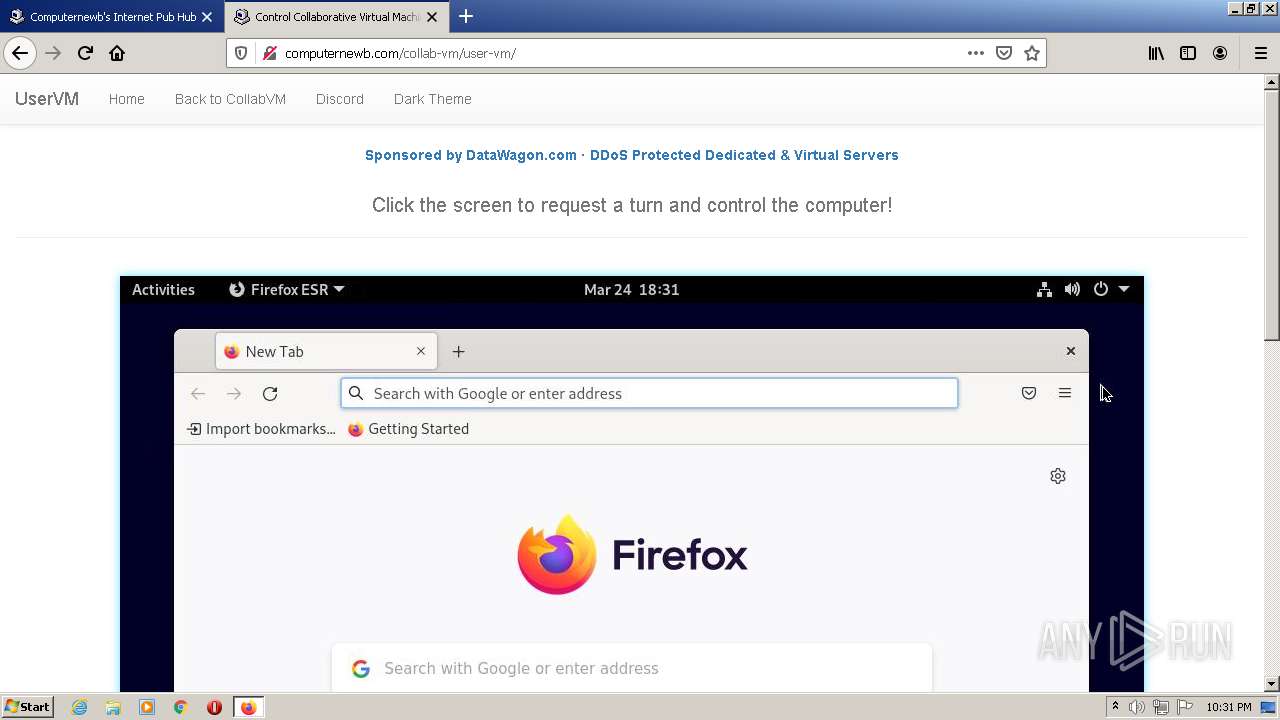Screen dimensions: 1280x720
Task: Focus VM Firefox address bar search field
Action: pyautogui.click(x=649, y=393)
